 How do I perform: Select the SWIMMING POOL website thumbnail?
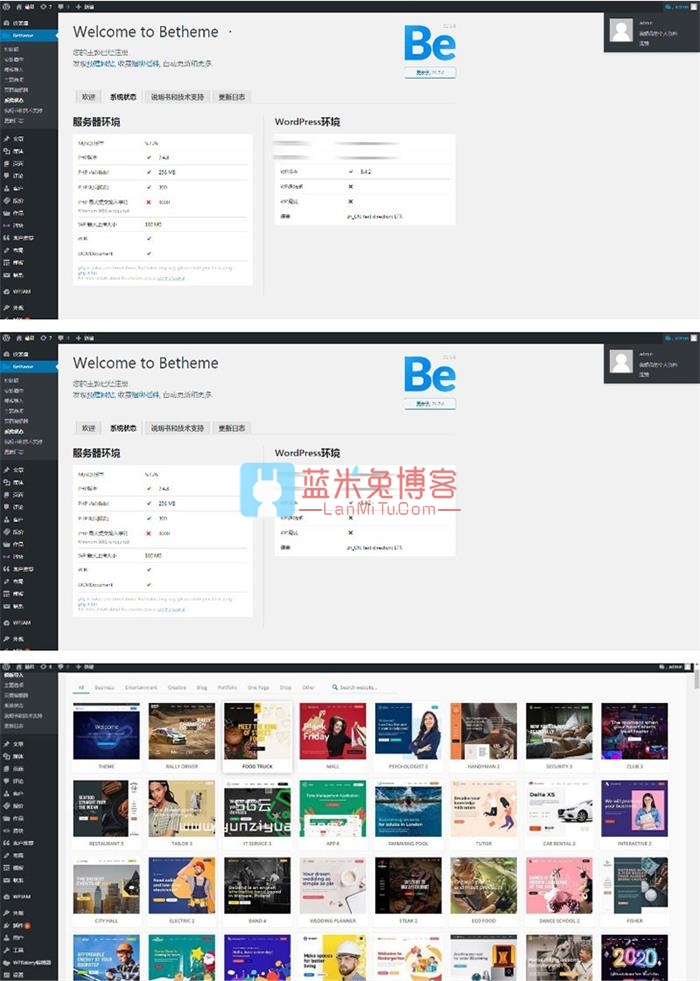408,808
